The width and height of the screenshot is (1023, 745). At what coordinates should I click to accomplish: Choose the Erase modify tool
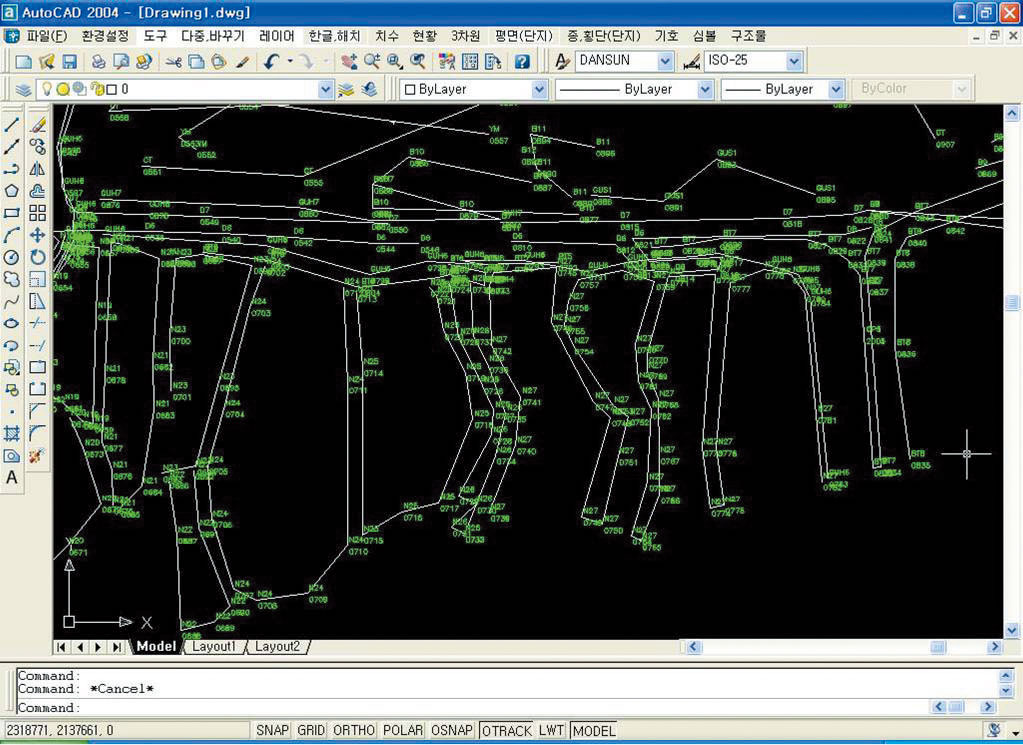(x=38, y=125)
